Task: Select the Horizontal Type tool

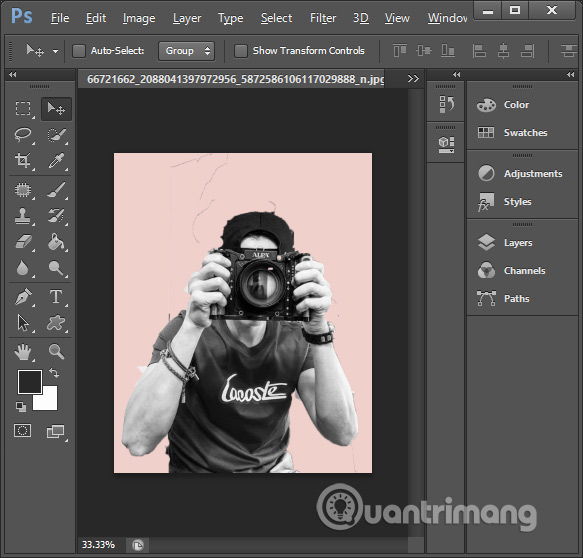Action: pos(56,297)
